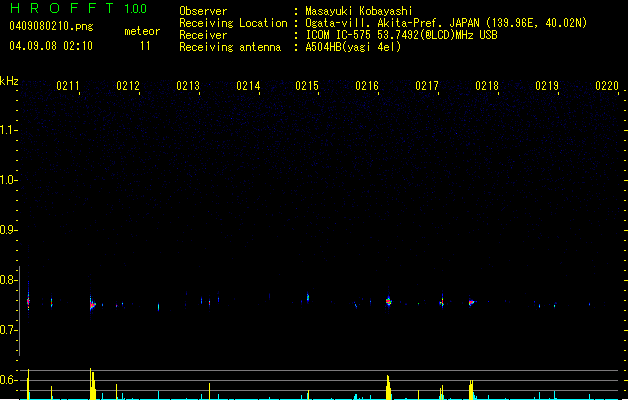Click time marker 0220

pos(607,86)
